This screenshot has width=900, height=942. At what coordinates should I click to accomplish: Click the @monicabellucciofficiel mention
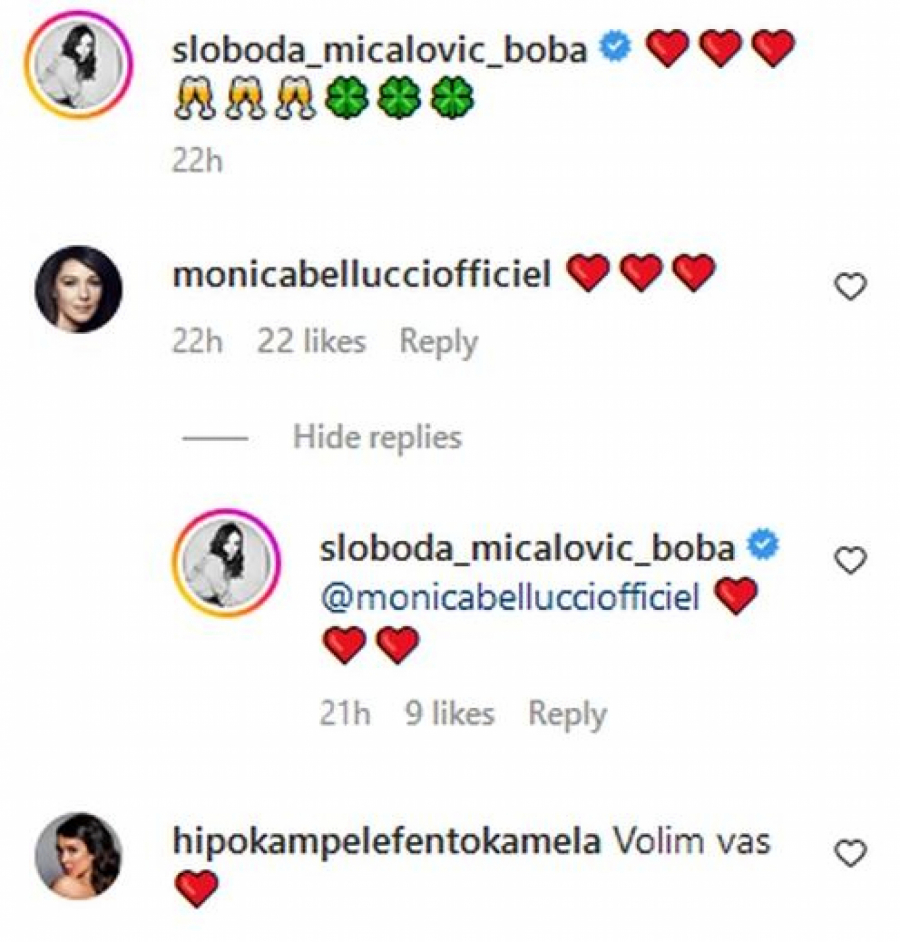coord(508,598)
